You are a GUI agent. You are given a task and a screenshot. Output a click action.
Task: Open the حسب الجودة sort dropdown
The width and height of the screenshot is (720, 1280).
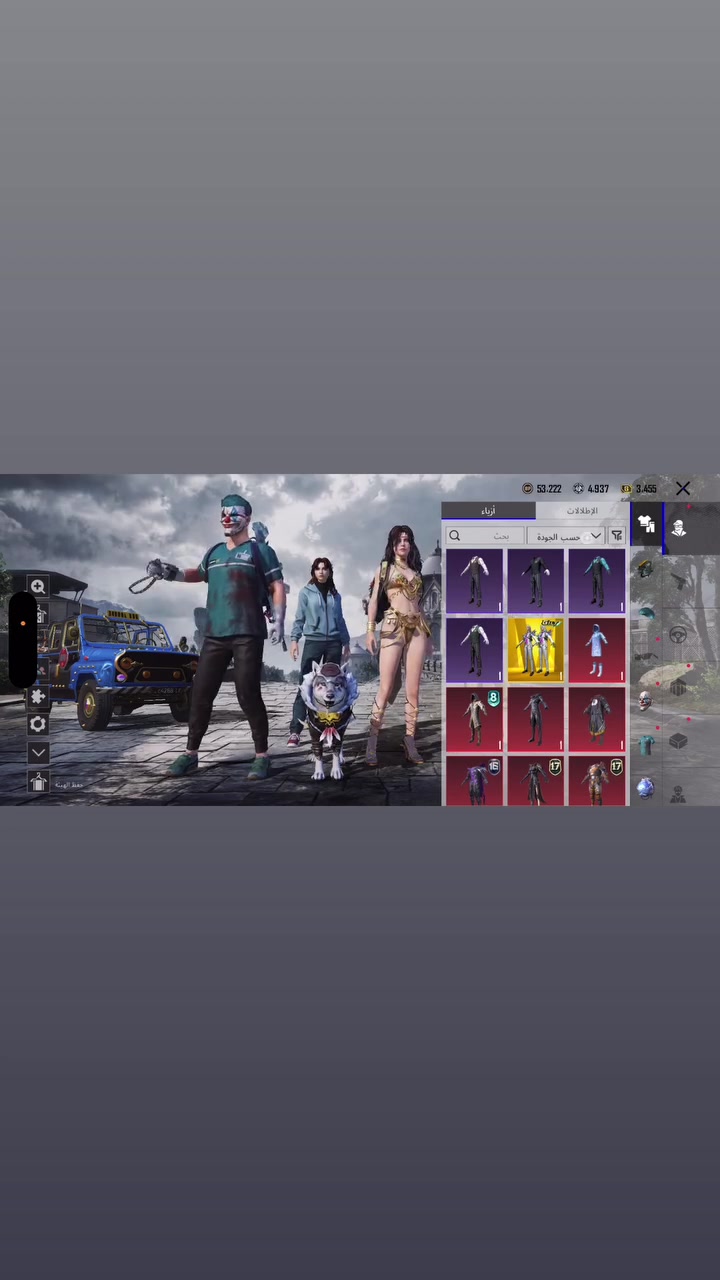click(566, 536)
